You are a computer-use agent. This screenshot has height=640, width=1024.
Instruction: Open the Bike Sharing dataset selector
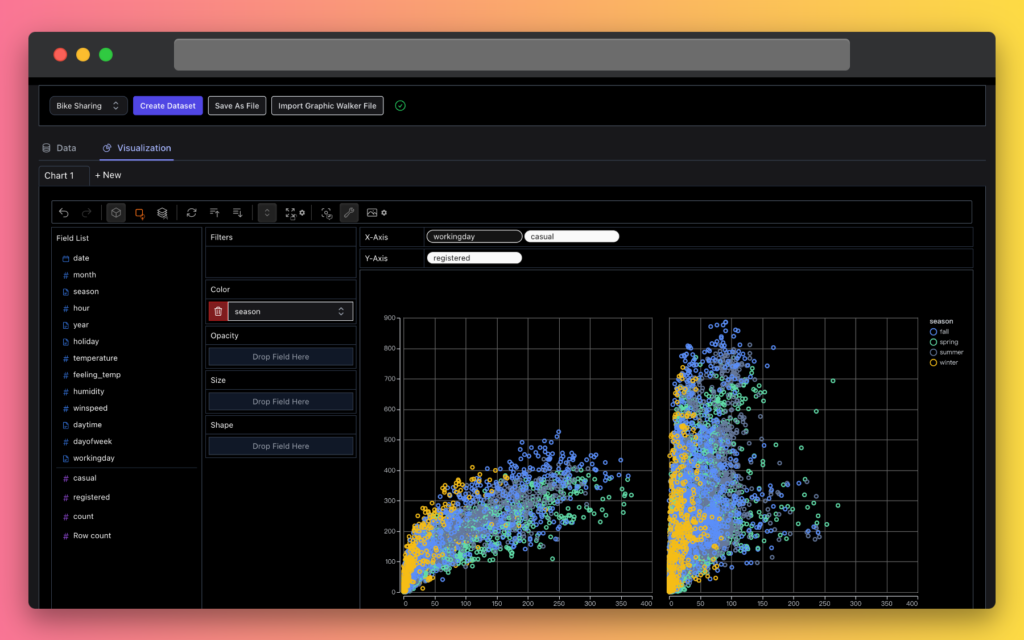tap(88, 106)
